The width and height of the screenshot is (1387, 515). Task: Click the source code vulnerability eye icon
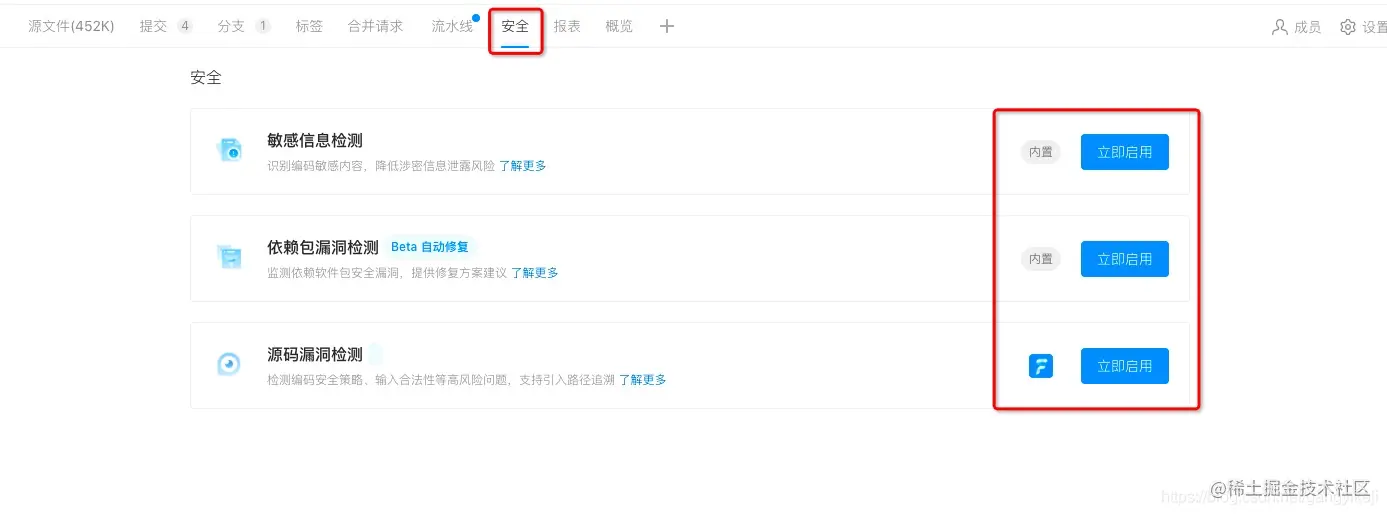(x=229, y=365)
